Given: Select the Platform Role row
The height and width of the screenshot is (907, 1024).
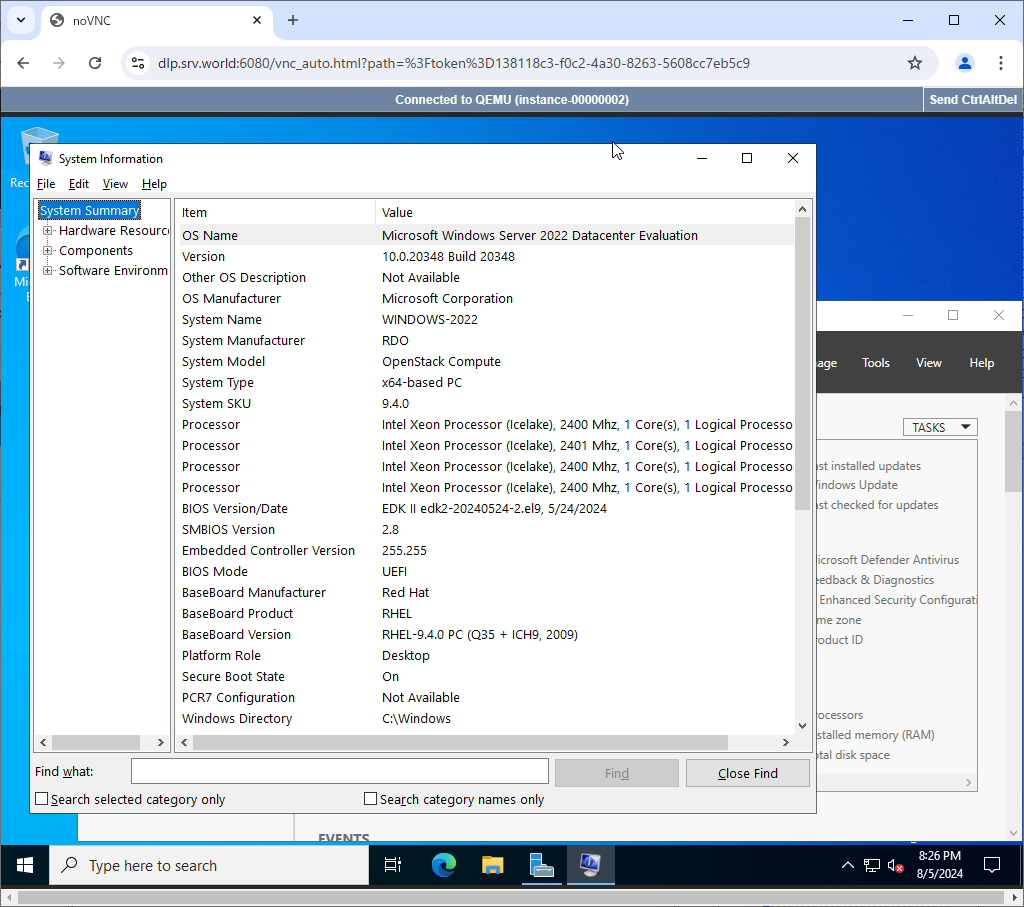Looking at the screenshot, I should pos(487,656).
